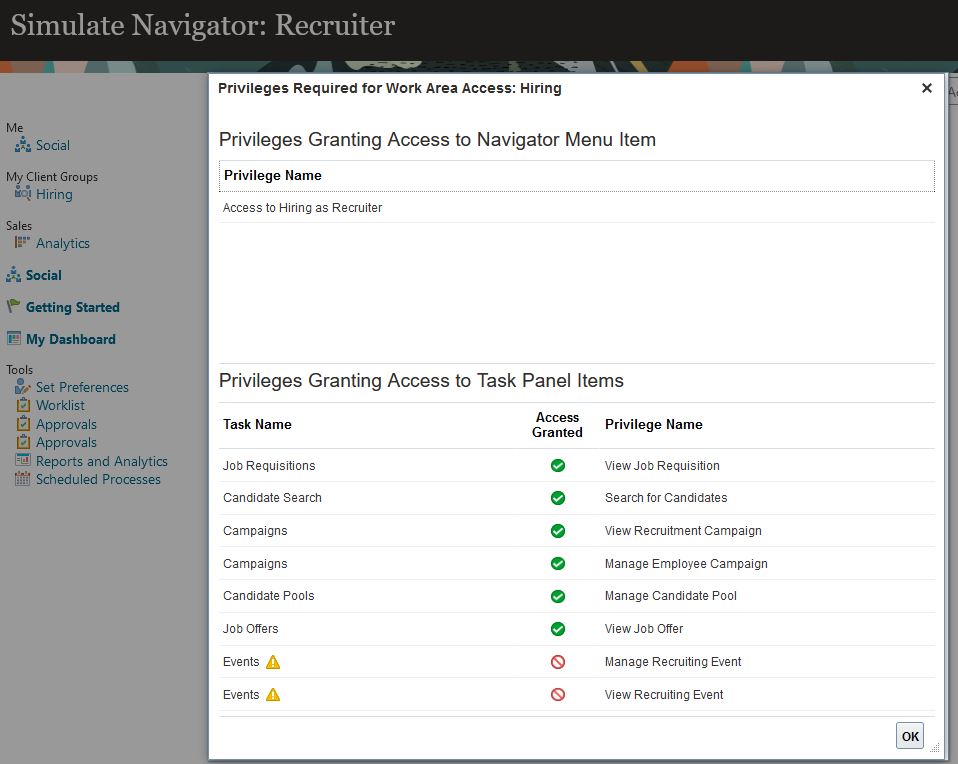Click green check for Manage Employee Campaign
This screenshot has height=764, width=958.
point(558,564)
